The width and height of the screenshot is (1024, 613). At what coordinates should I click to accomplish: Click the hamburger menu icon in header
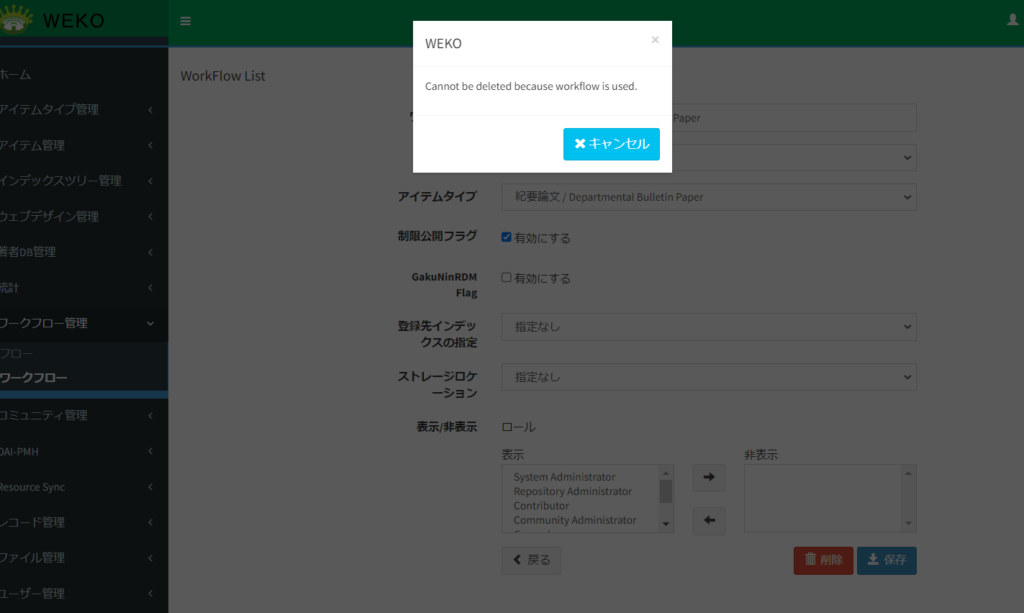(x=185, y=21)
